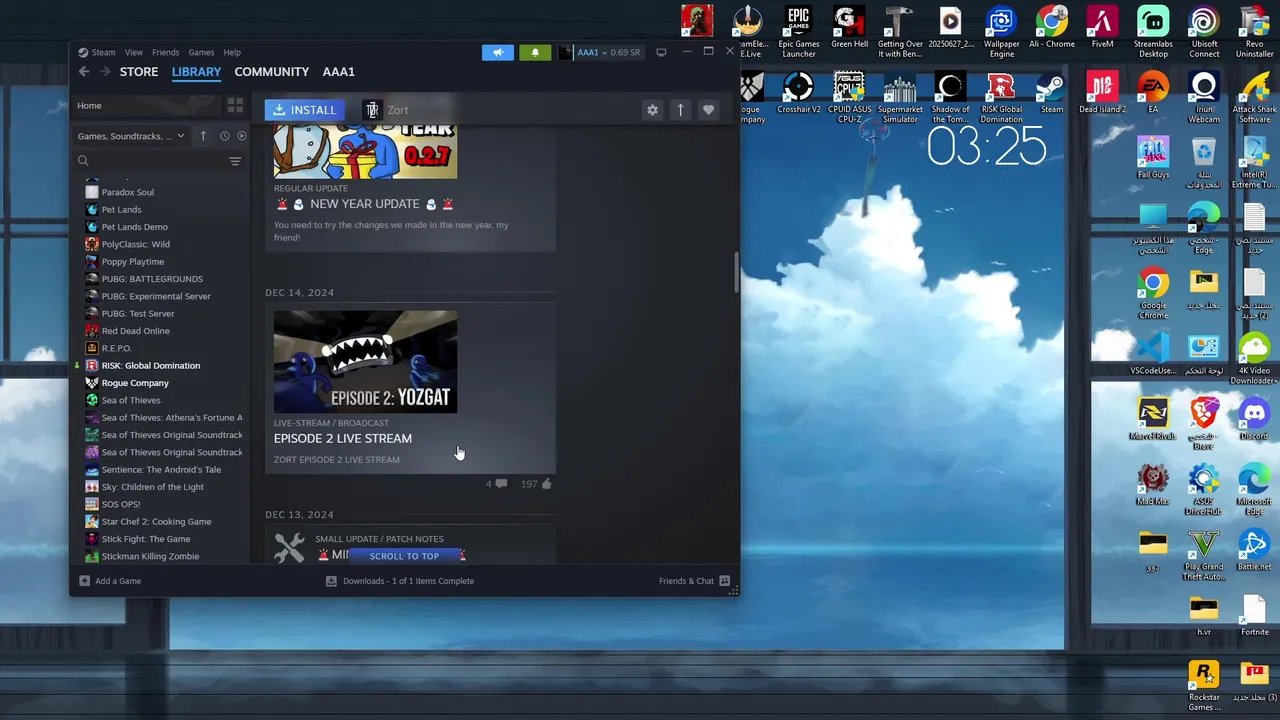Open Epic Games Launcher desktop icon
This screenshot has height=720, width=1280.
tap(798, 31)
